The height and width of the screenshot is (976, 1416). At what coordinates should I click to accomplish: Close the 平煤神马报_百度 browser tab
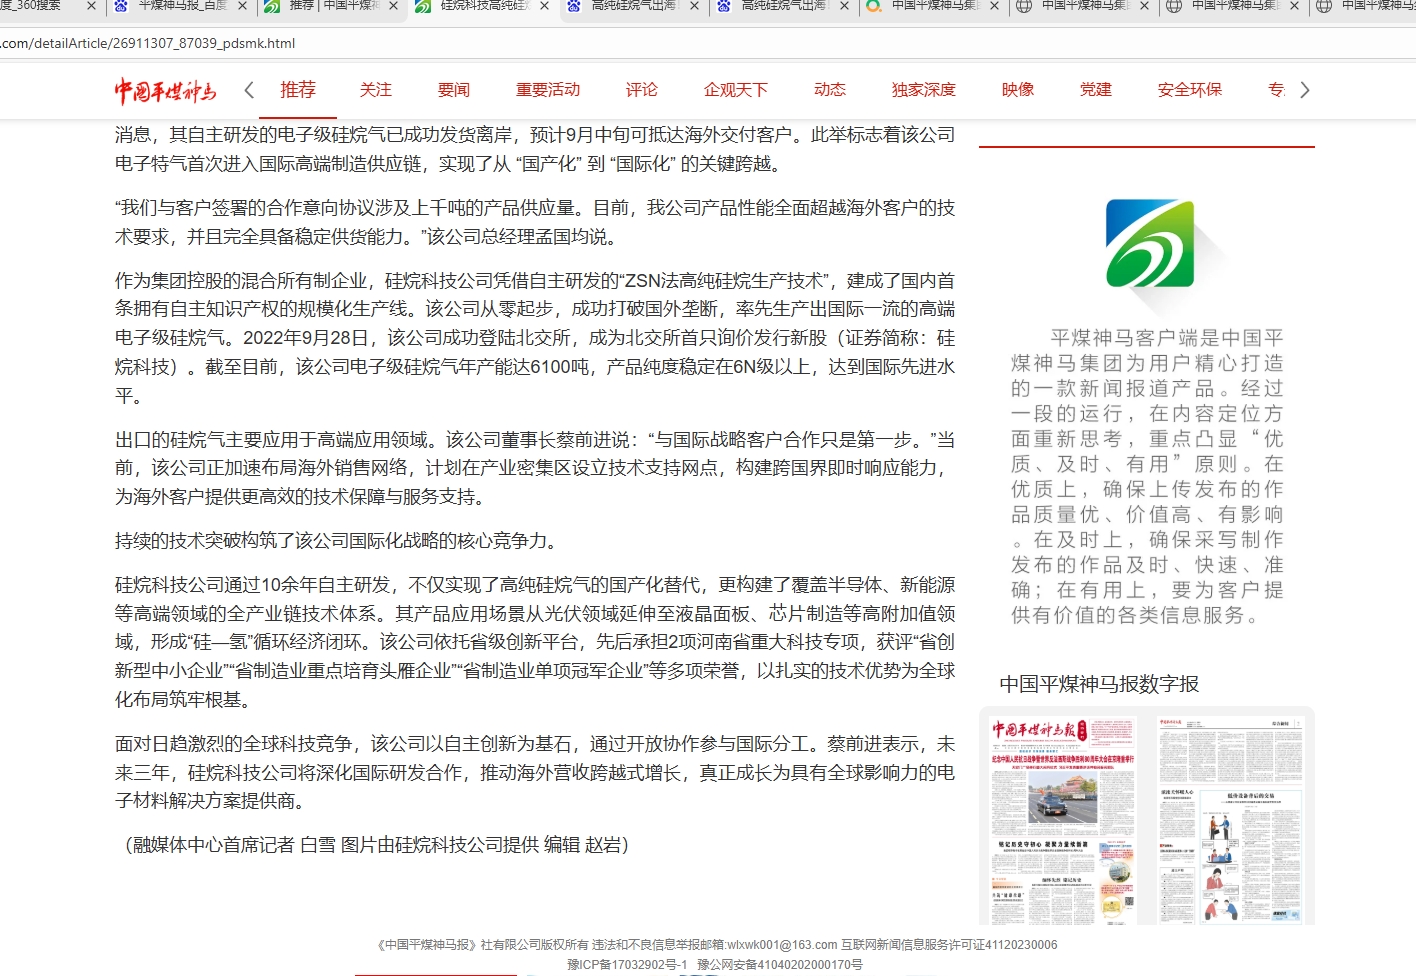[242, 6]
